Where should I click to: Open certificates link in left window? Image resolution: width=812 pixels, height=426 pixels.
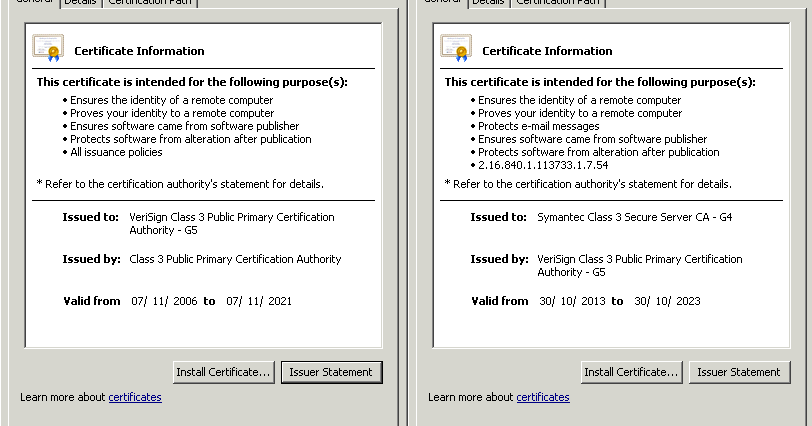(135, 397)
